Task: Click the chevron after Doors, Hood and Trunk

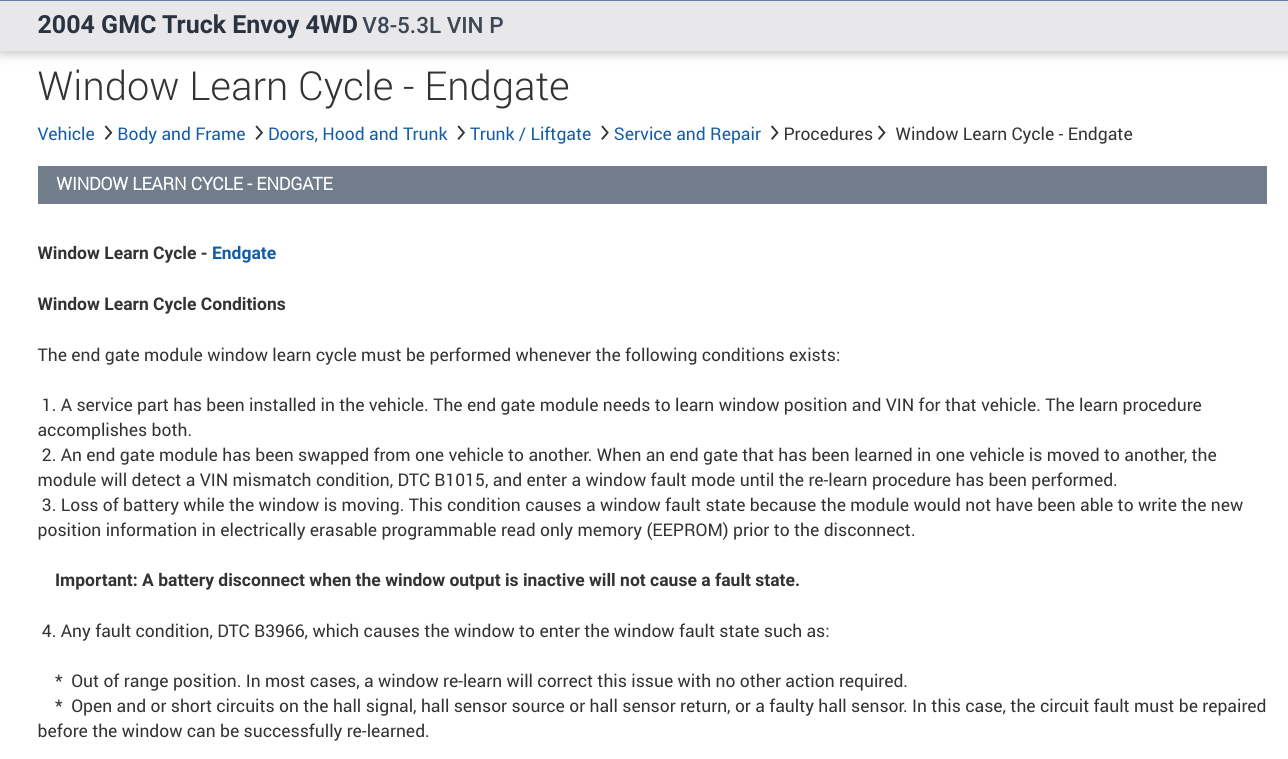Action: (460, 133)
